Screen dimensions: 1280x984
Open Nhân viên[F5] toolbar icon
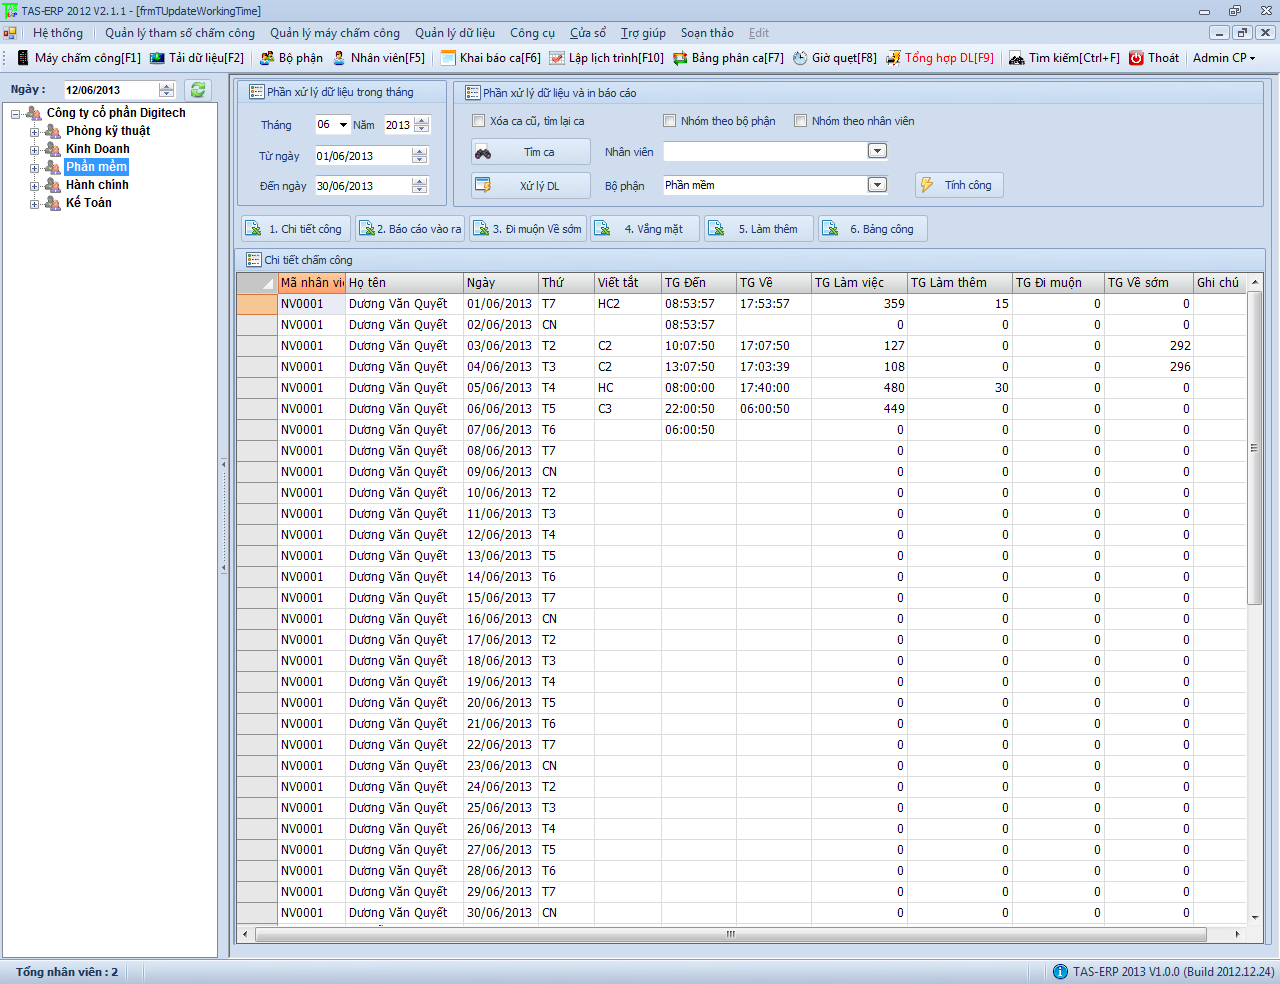(339, 58)
